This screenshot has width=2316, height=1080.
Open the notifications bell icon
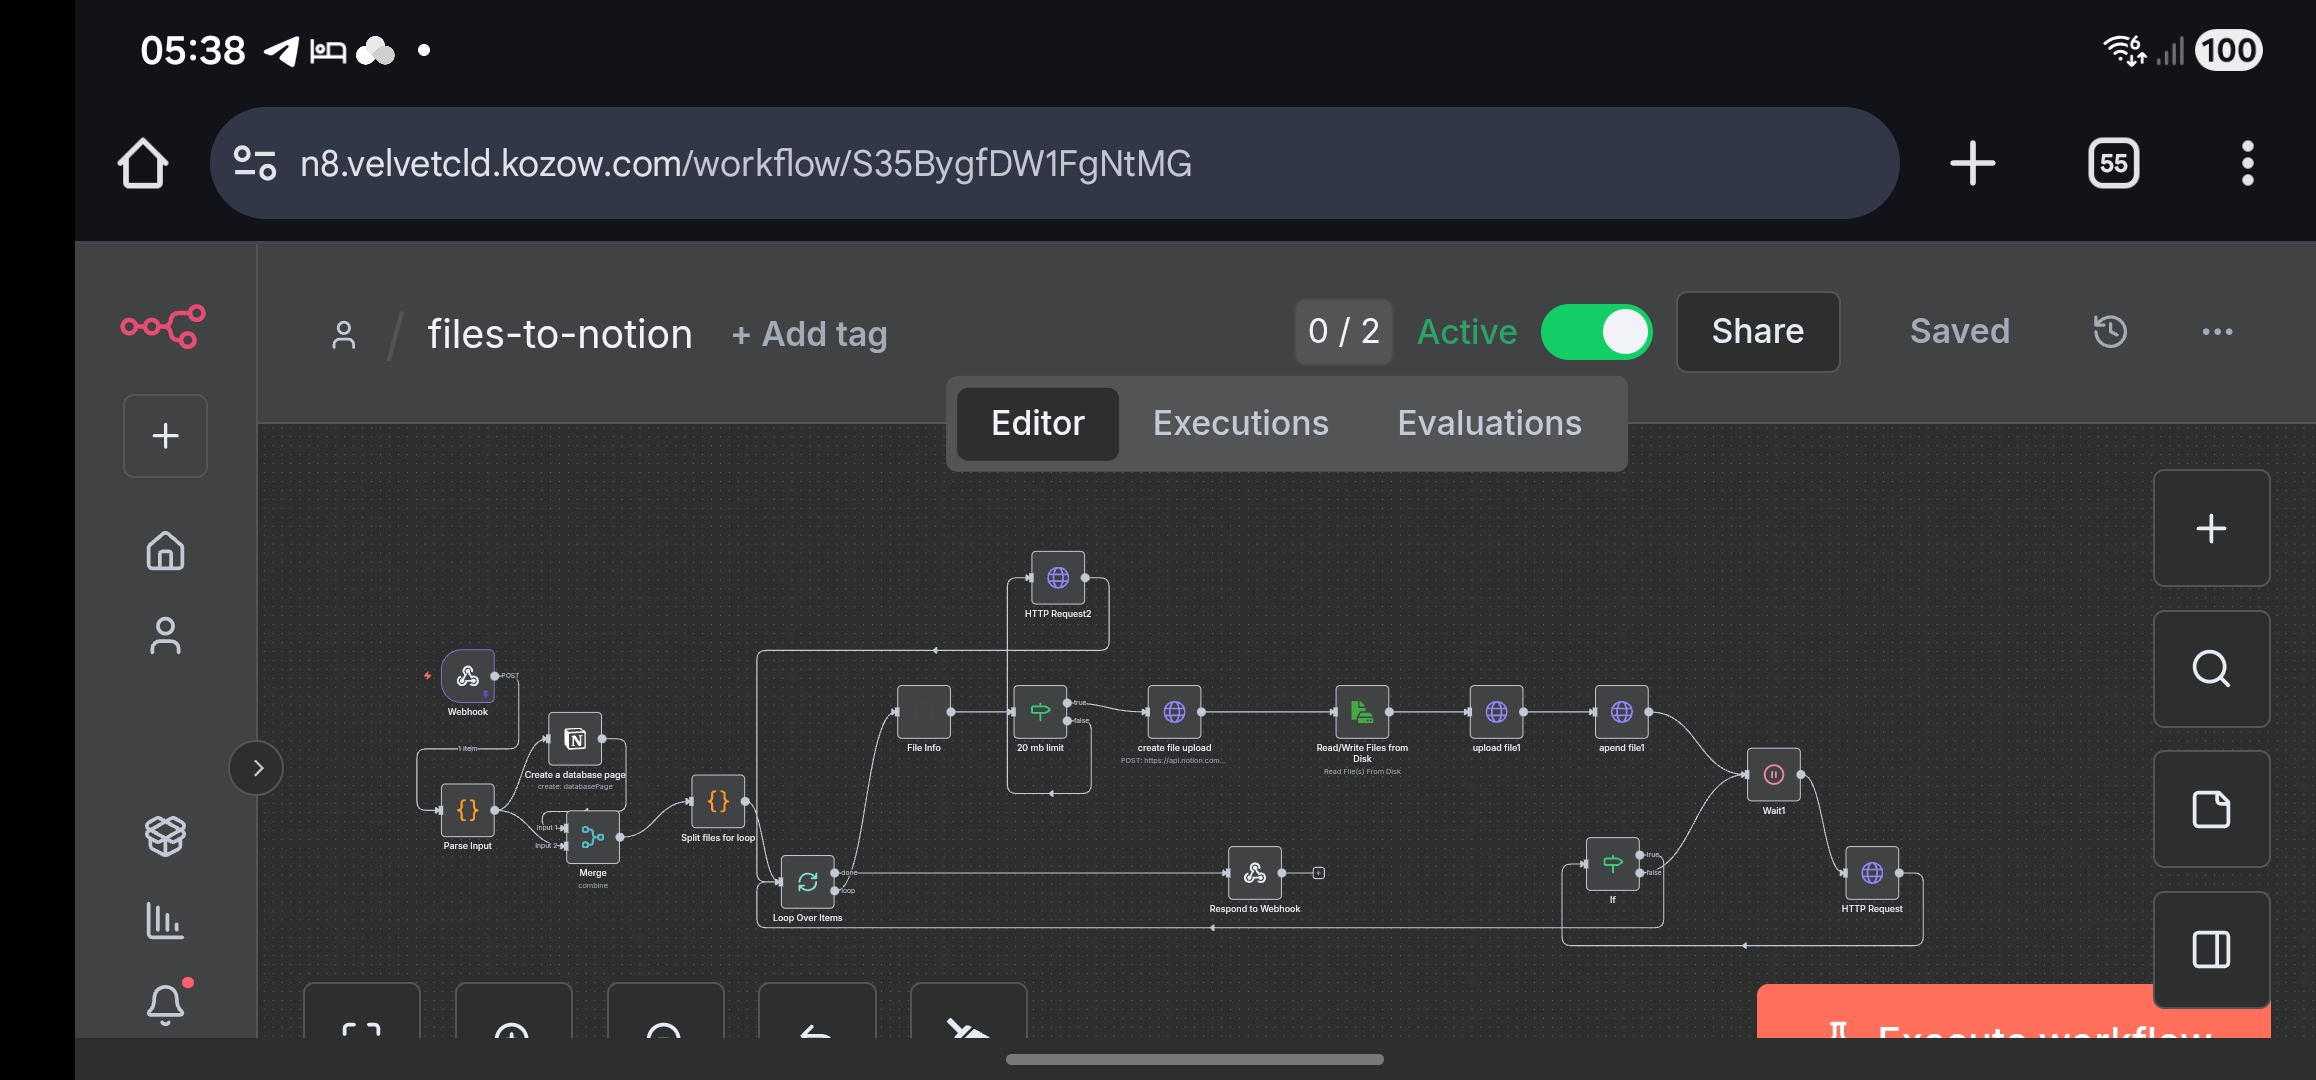click(165, 1003)
